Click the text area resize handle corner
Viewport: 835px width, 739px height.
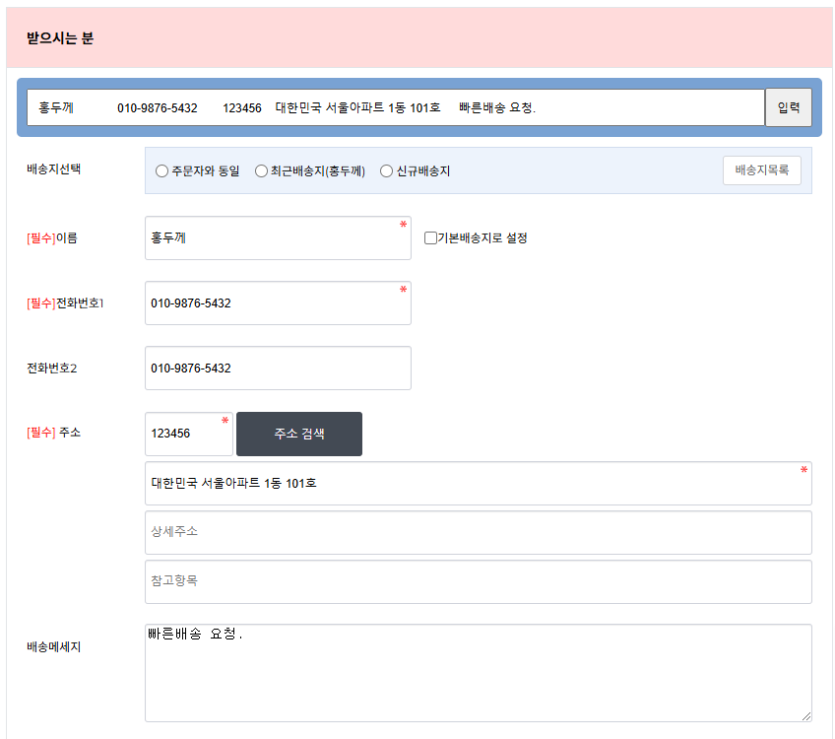805,715
